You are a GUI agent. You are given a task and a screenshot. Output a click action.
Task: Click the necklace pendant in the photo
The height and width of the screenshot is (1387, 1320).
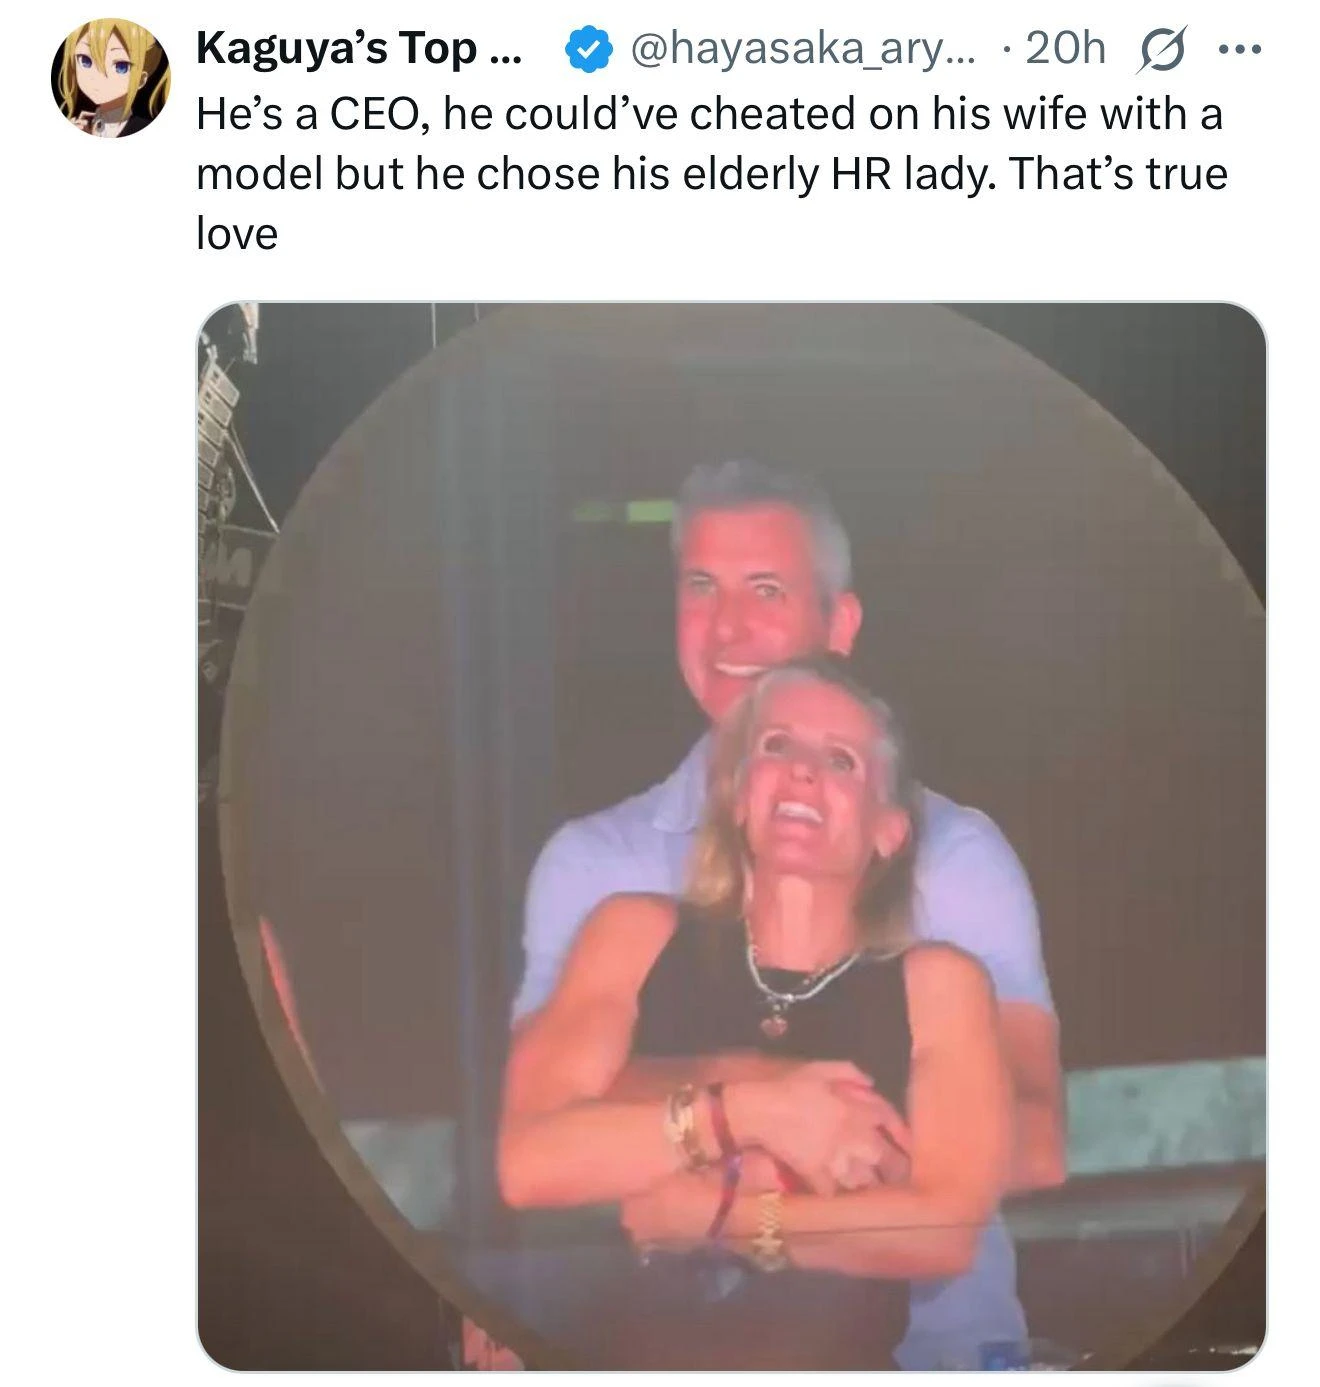click(x=773, y=1023)
